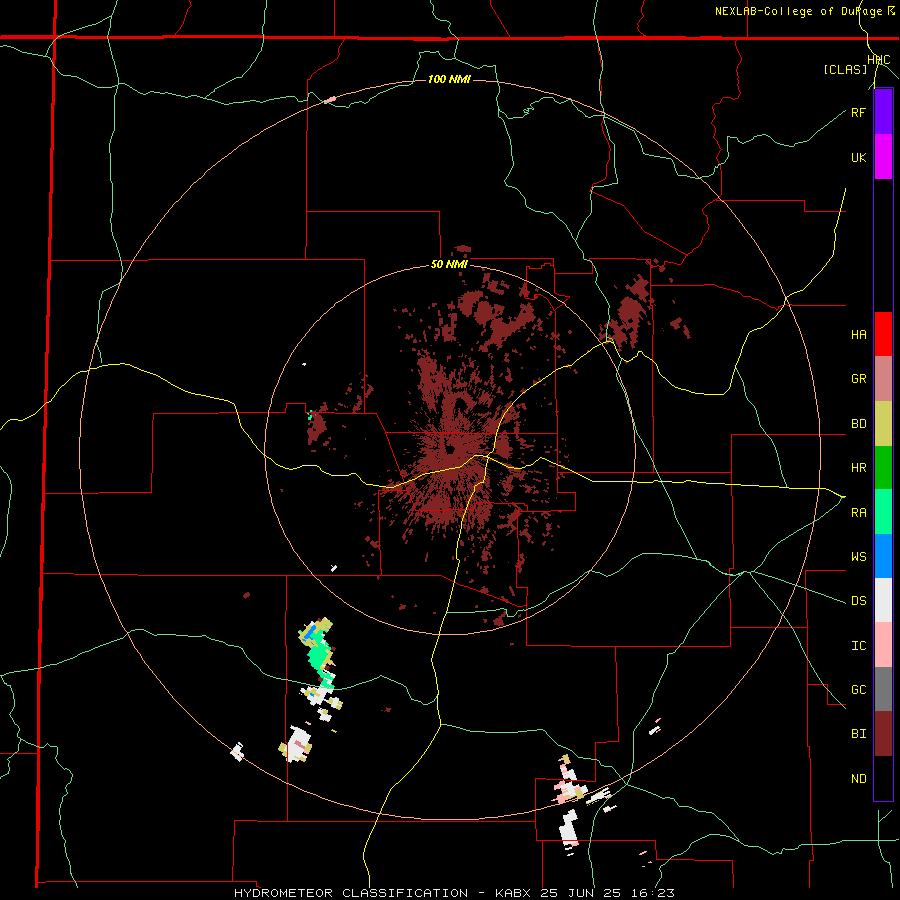Click the ND legend label

[x=858, y=778]
